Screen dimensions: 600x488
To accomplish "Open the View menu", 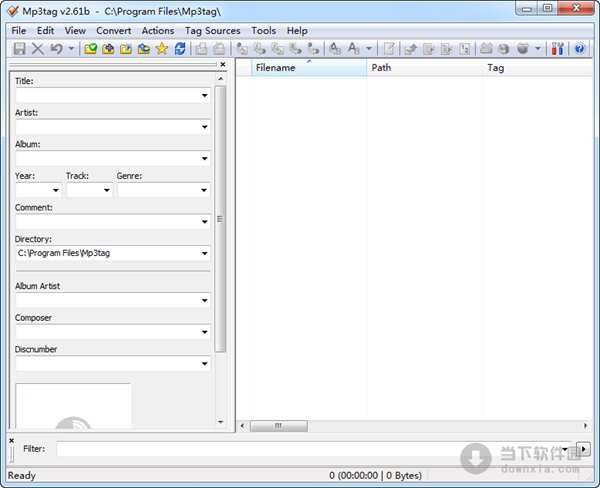I will [x=75, y=31].
